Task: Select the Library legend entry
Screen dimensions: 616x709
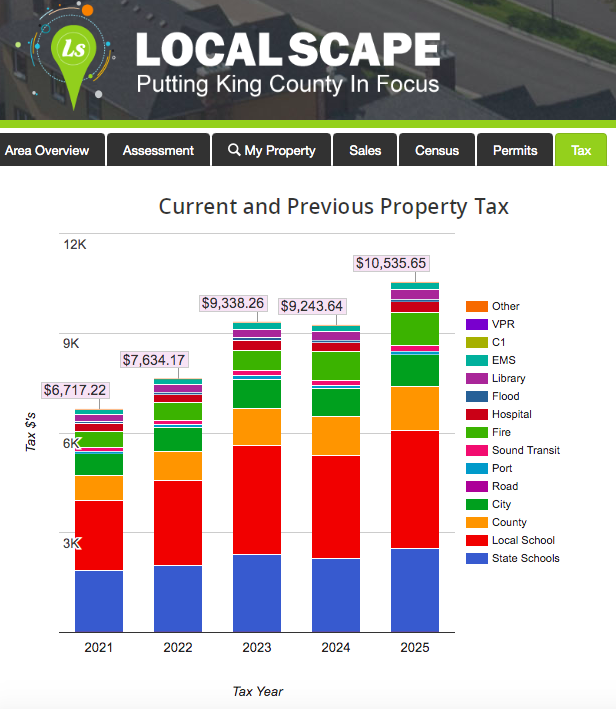Action: click(508, 378)
